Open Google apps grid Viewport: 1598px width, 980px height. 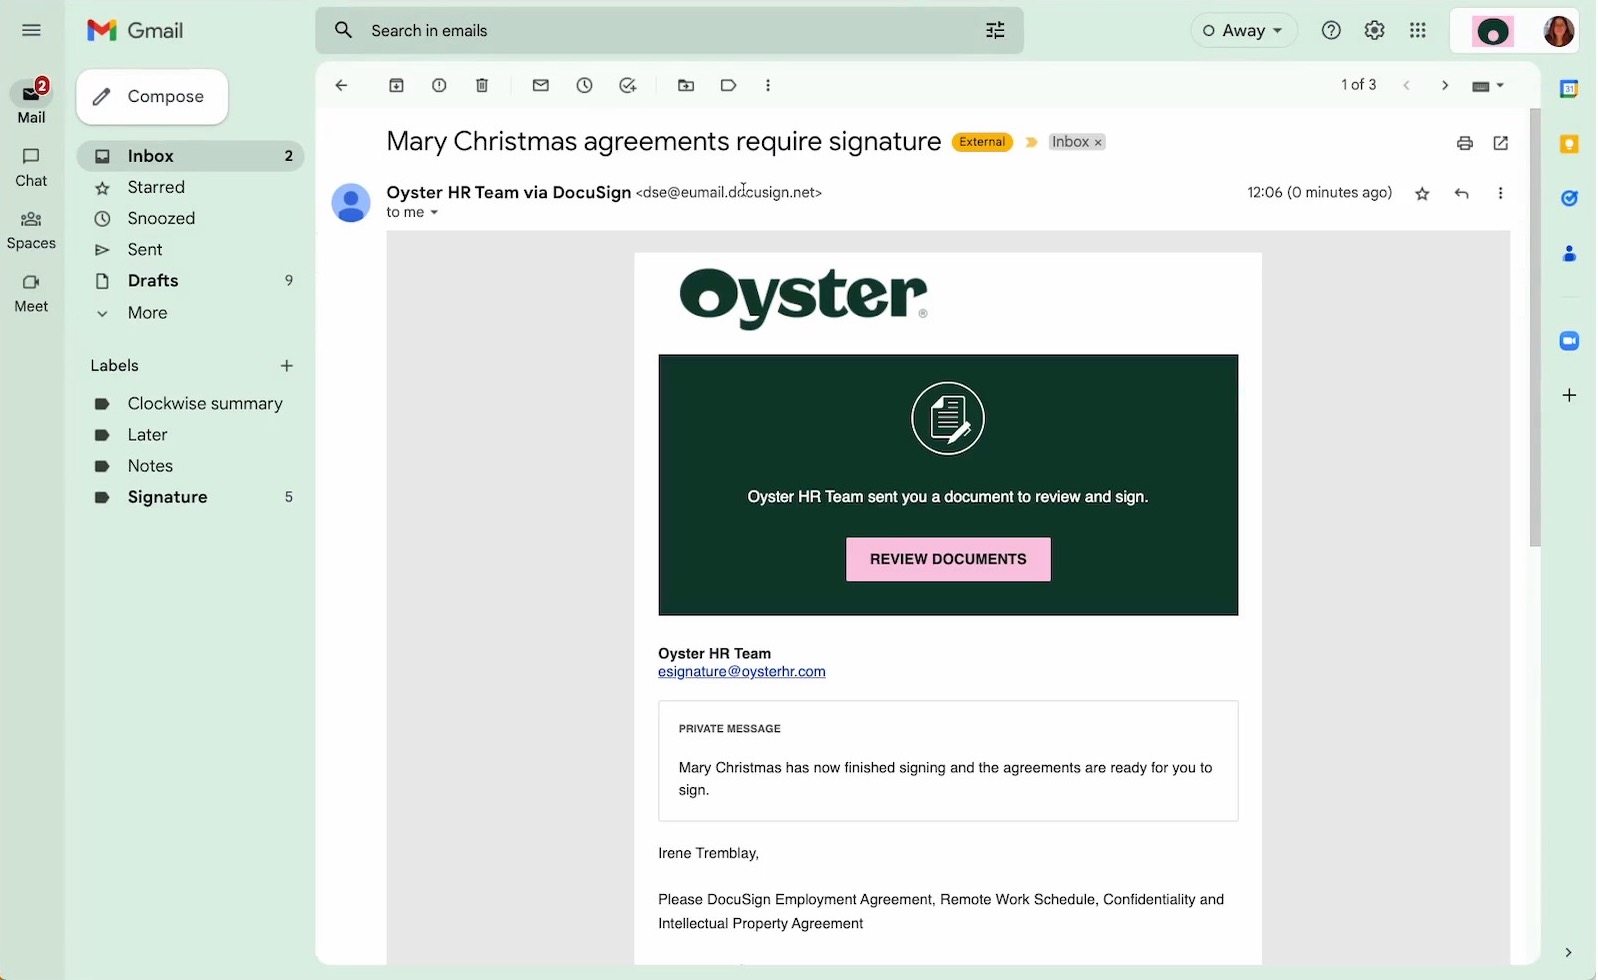(x=1418, y=30)
